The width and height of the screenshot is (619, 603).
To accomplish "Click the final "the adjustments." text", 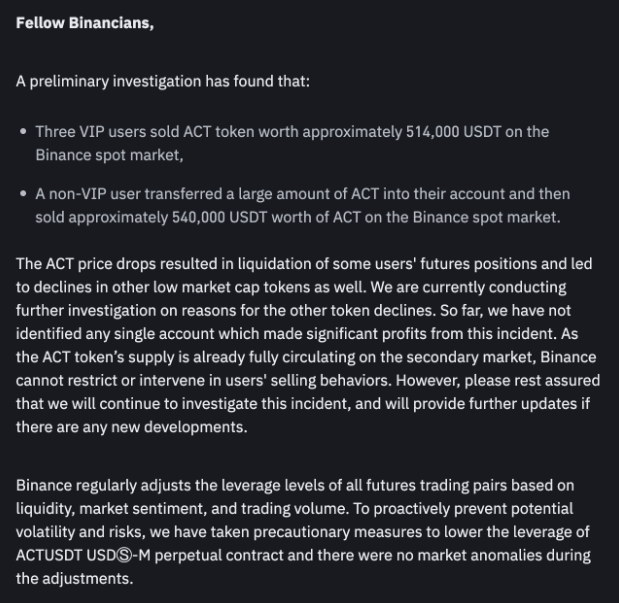I will 73,578.
